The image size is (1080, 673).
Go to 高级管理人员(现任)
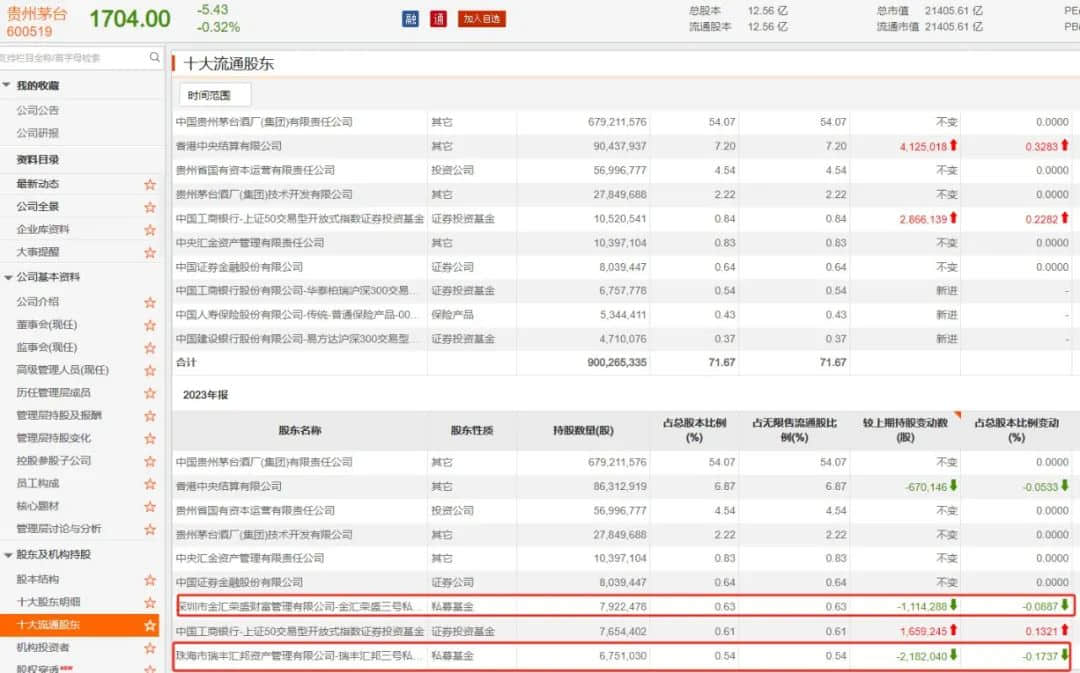[63, 370]
